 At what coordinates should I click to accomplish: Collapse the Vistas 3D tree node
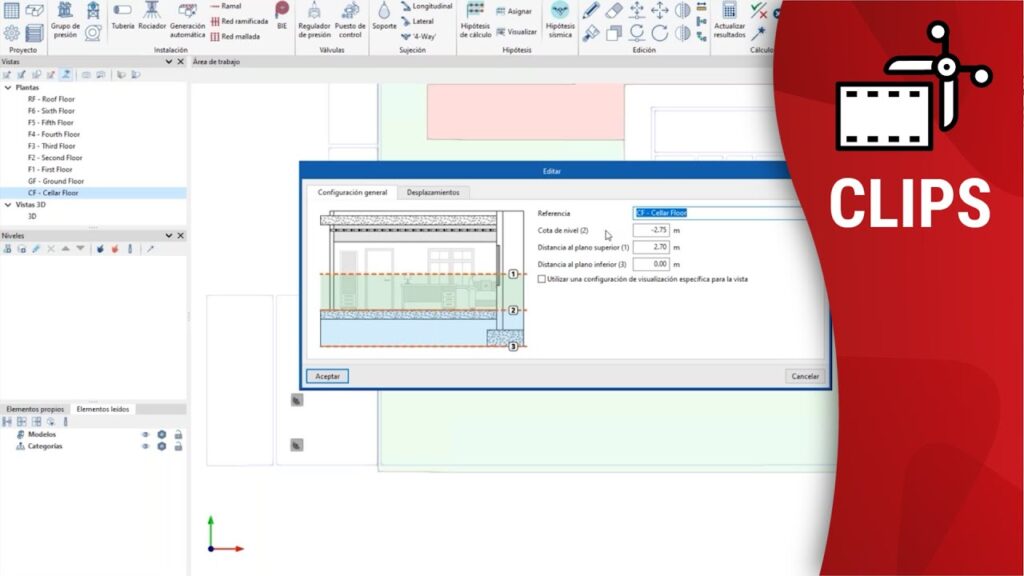[8, 204]
